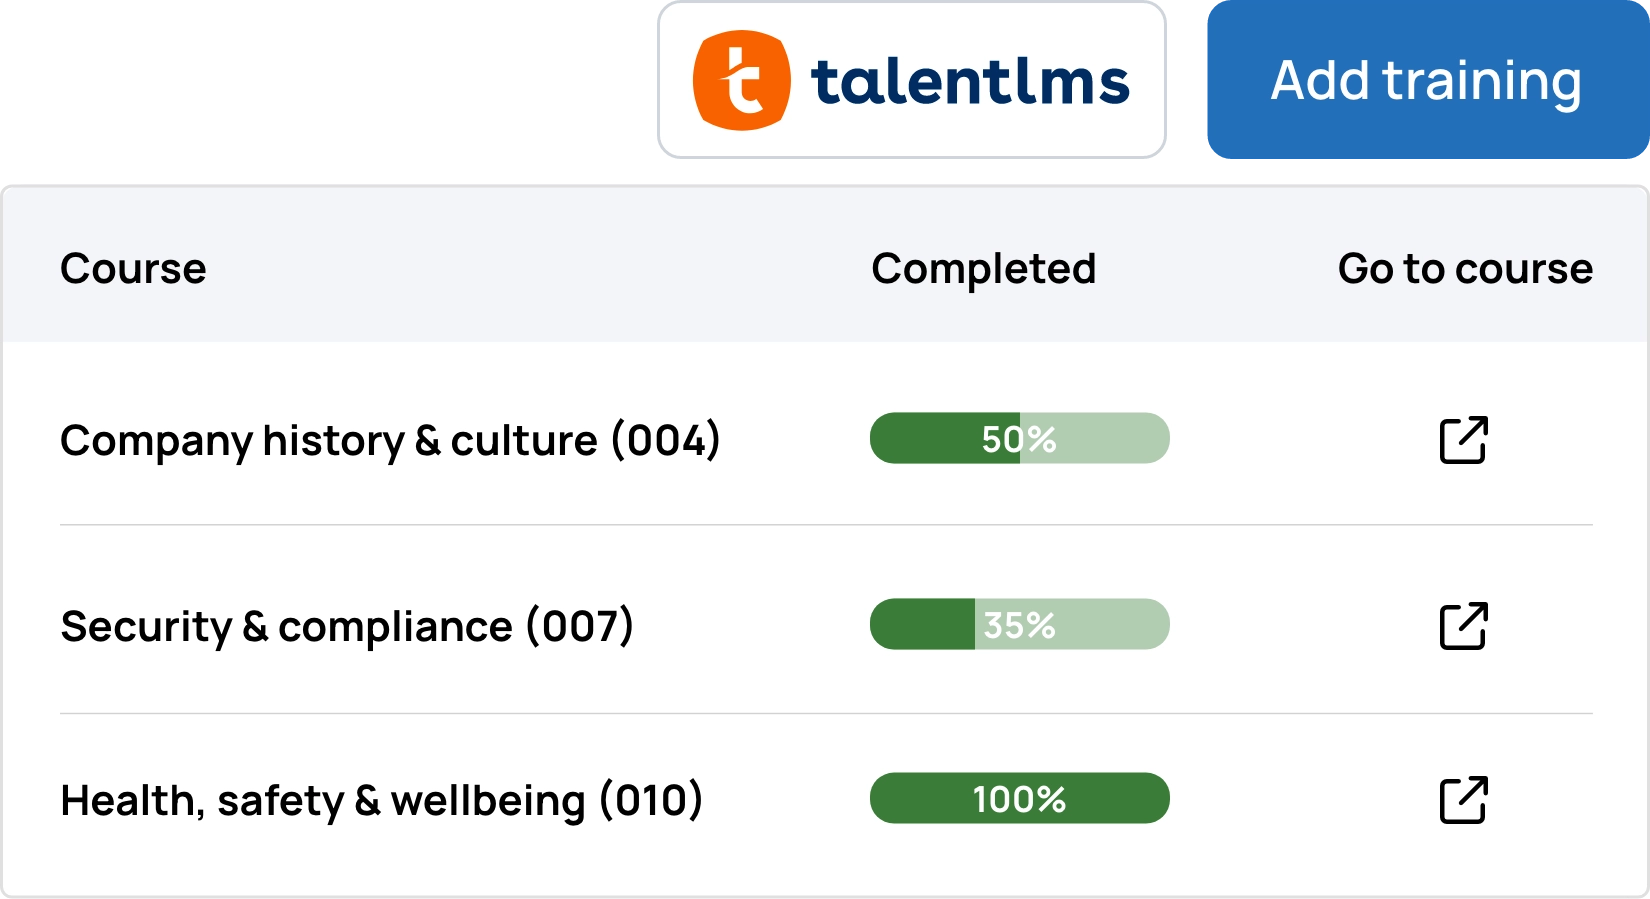Open external link for Security & compliance
Viewport: 1650px width, 899px height.
1463,626
